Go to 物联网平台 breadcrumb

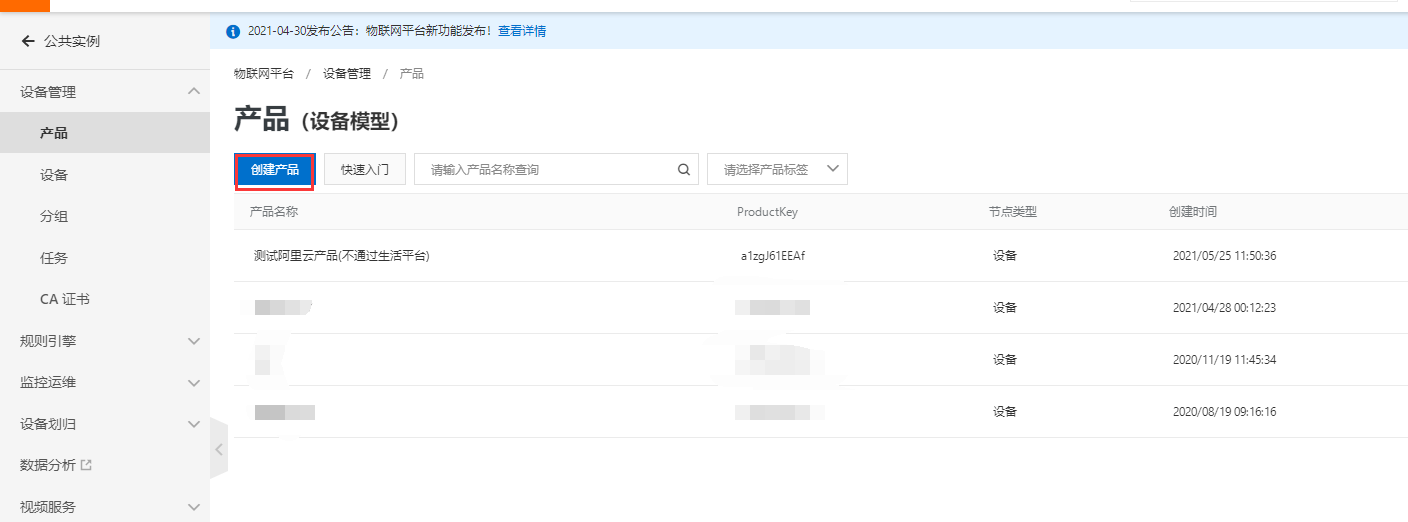click(x=264, y=74)
